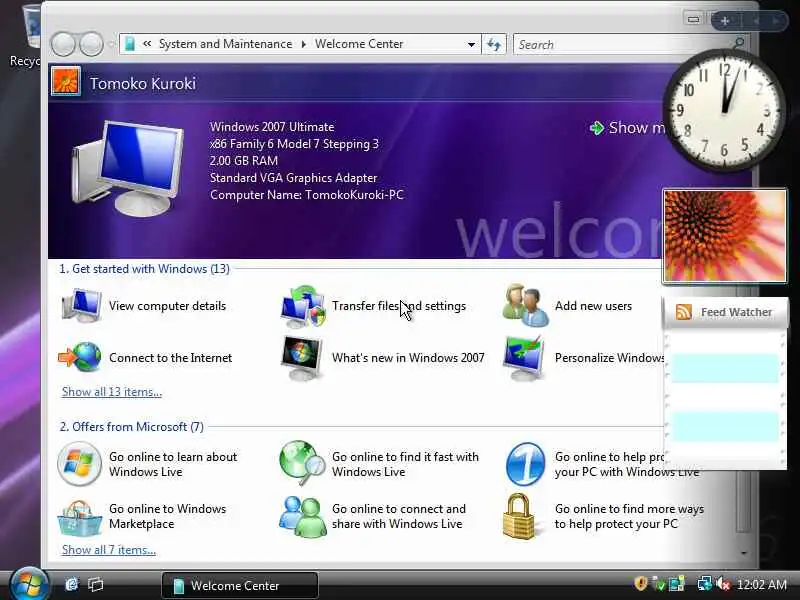
Task: Click the network connection tray icon
Action: click(705, 584)
